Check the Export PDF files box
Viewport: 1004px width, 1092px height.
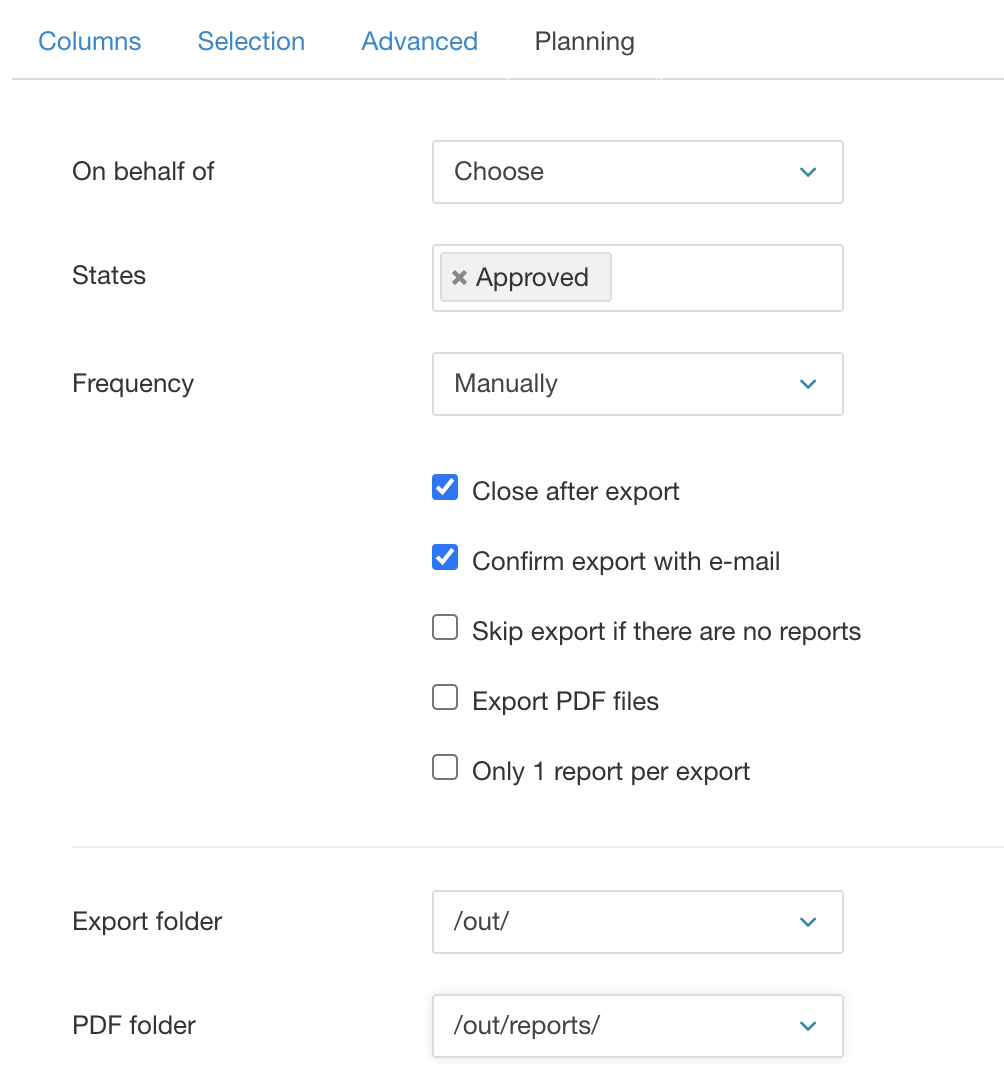[445, 698]
